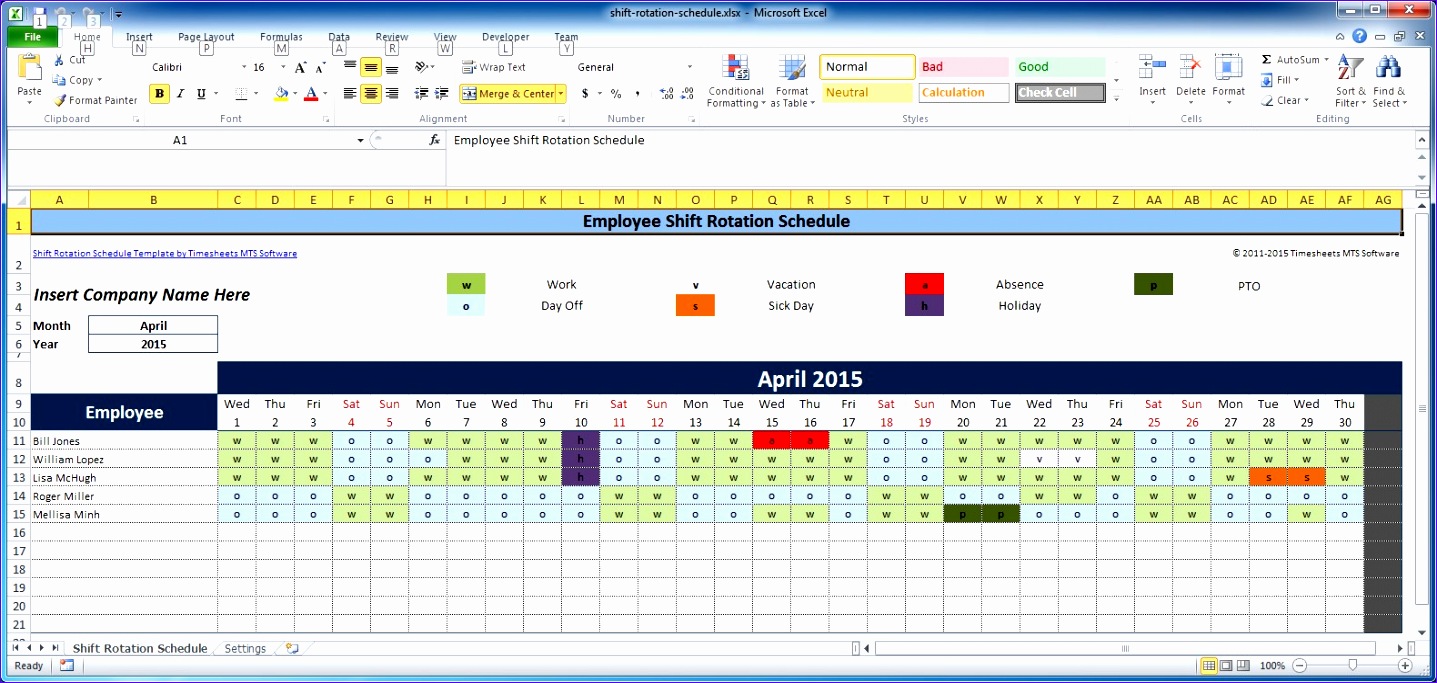Open the Font name dropdown
The height and width of the screenshot is (683, 1437).
click(x=242, y=66)
